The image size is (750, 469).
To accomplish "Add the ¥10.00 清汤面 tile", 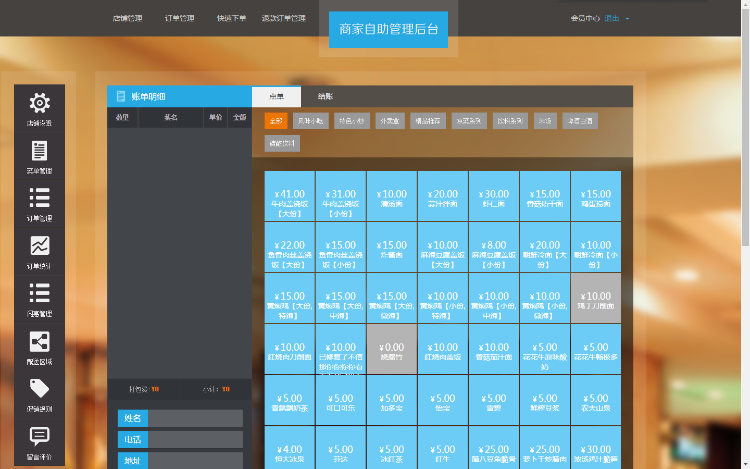I will [392, 196].
